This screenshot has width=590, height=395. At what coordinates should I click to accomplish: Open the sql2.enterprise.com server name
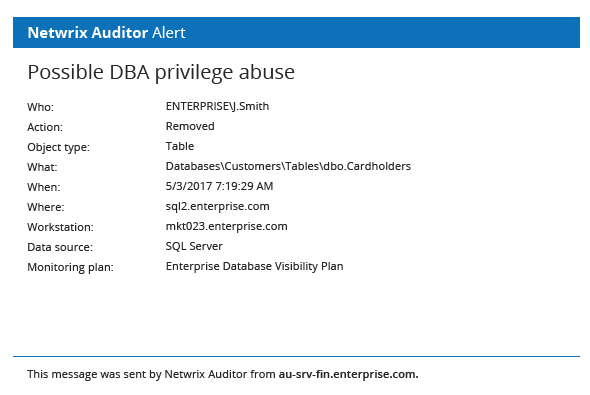point(217,206)
